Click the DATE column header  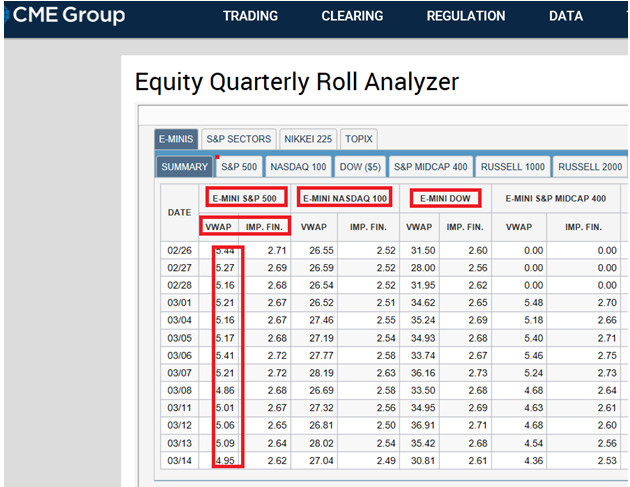point(179,213)
